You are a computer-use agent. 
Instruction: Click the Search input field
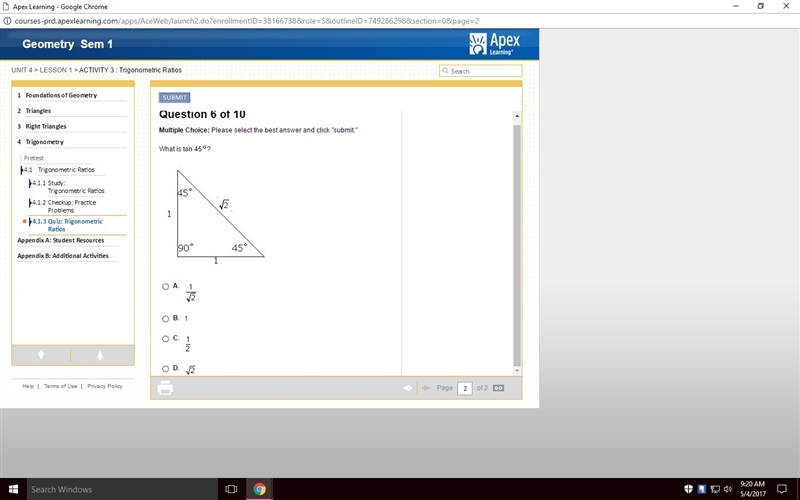pyautogui.click(x=481, y=71)
